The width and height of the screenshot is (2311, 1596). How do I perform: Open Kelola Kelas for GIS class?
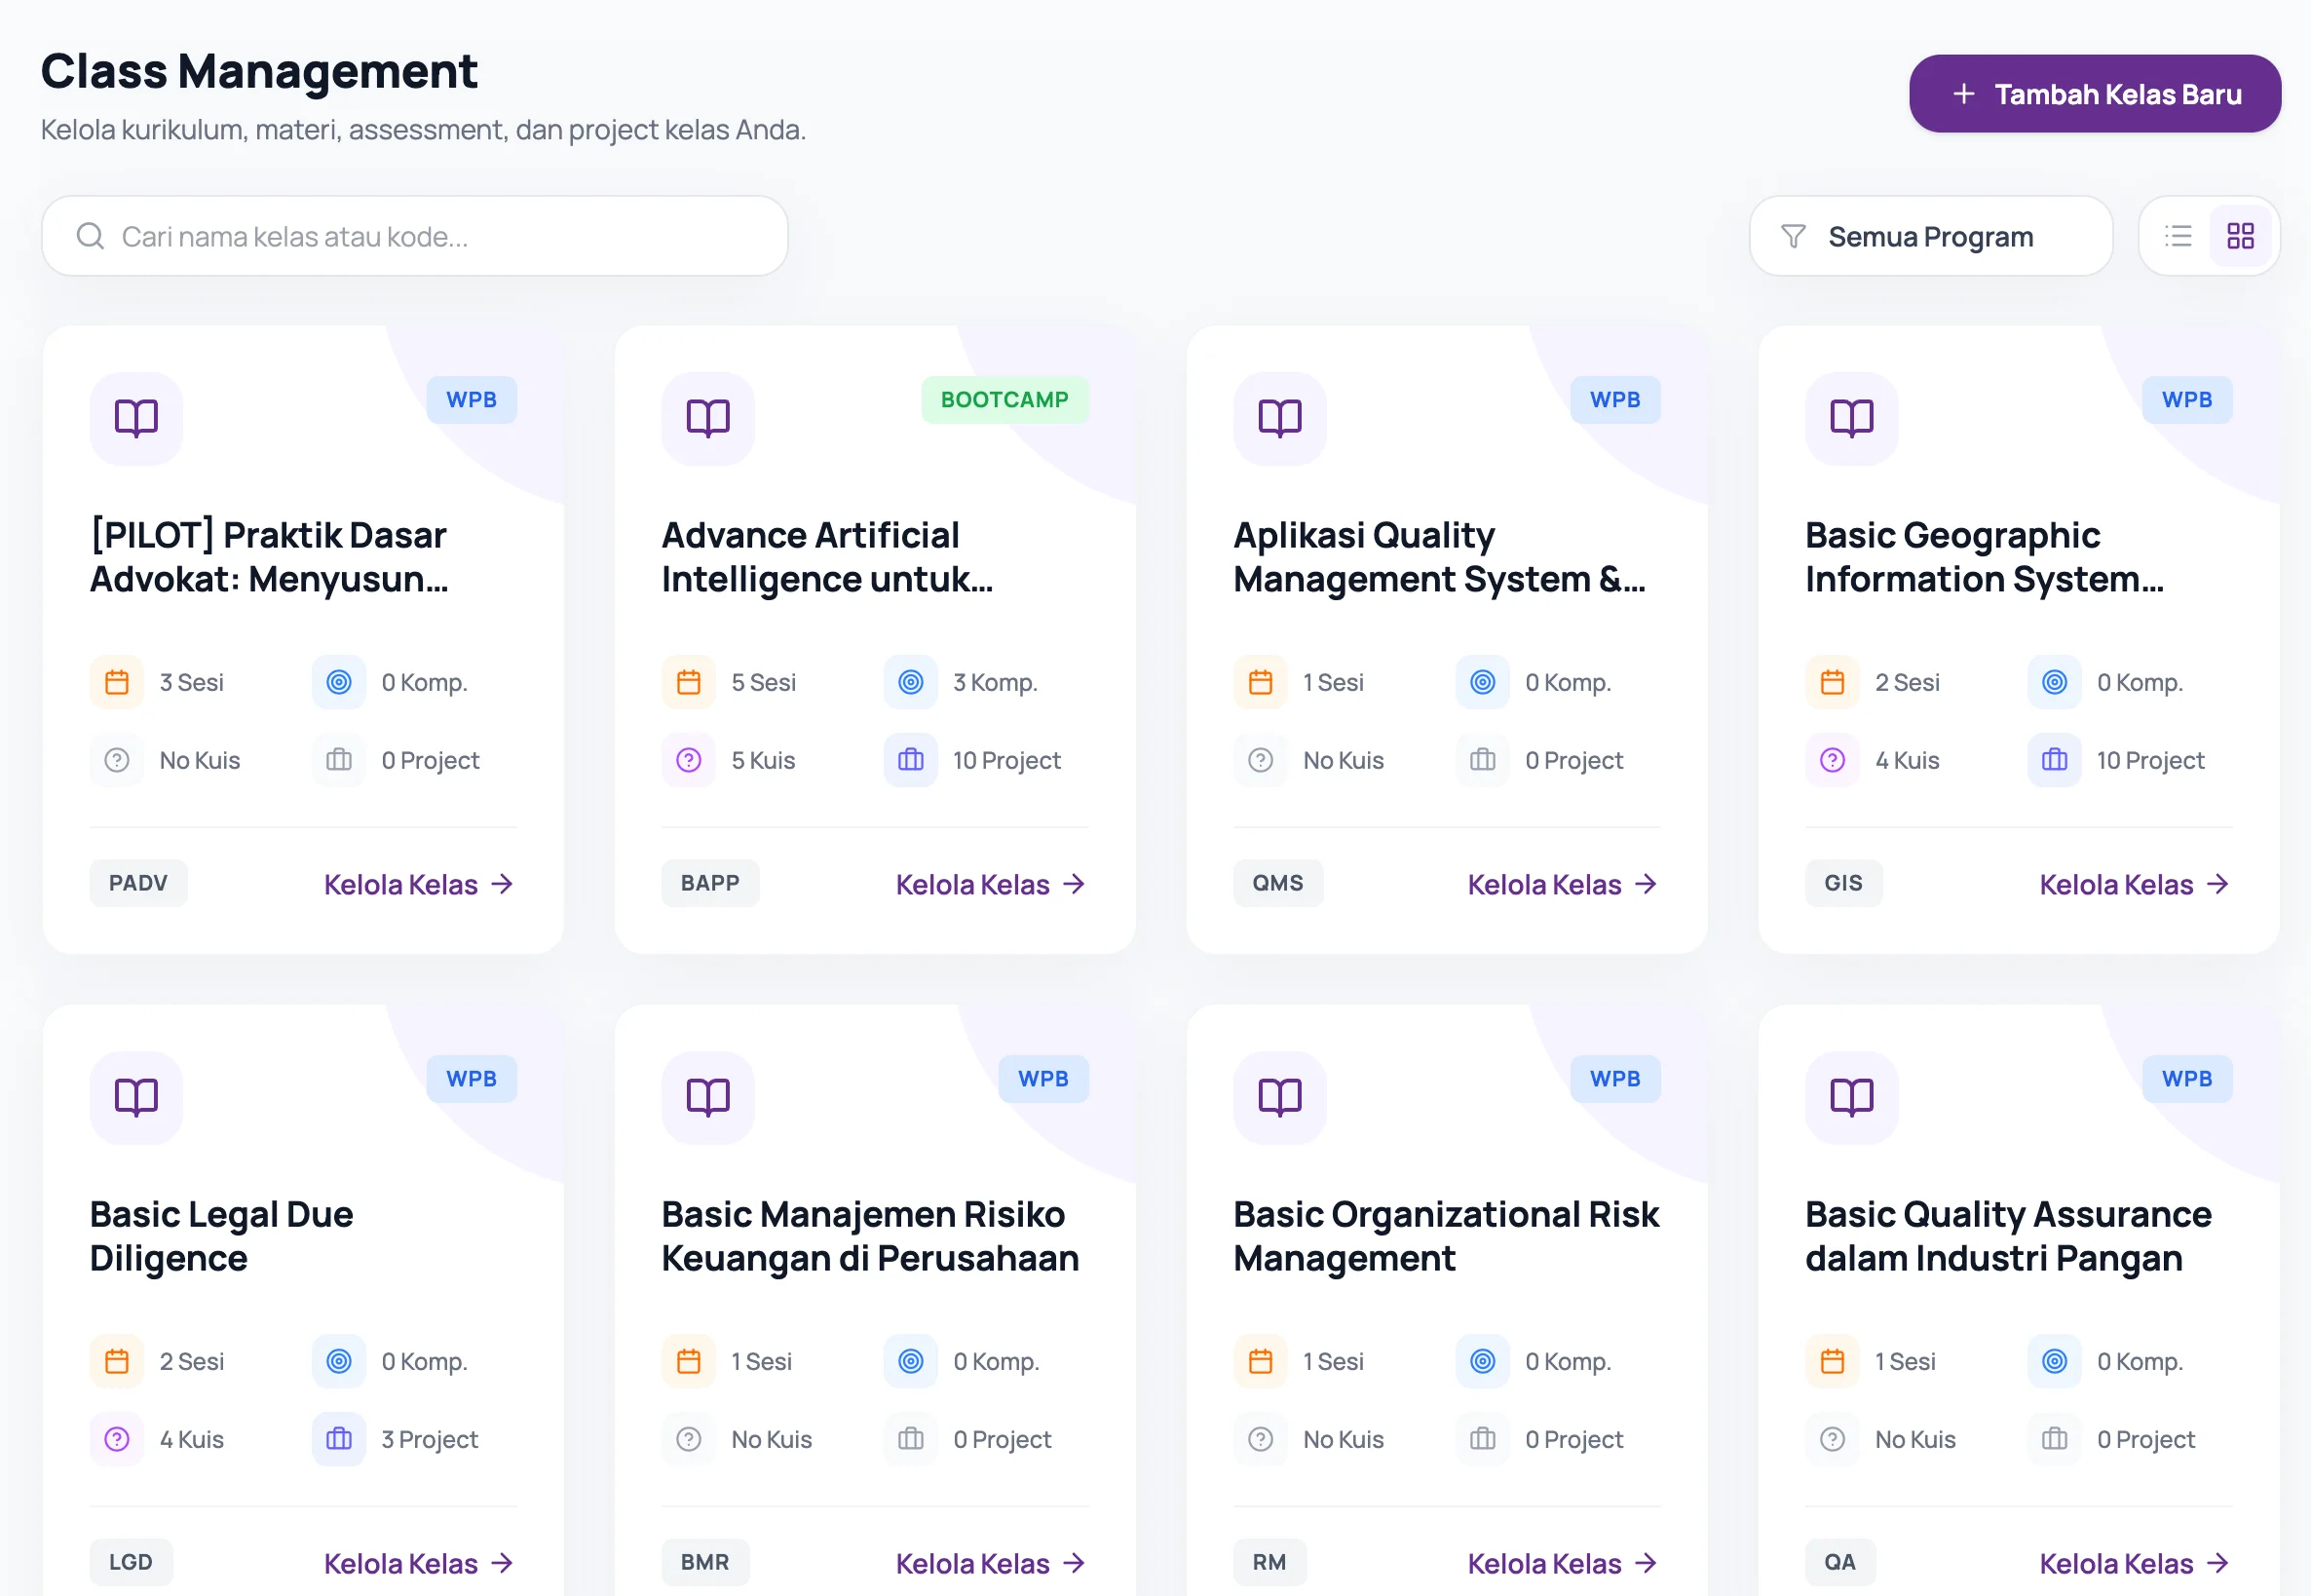2135,884
